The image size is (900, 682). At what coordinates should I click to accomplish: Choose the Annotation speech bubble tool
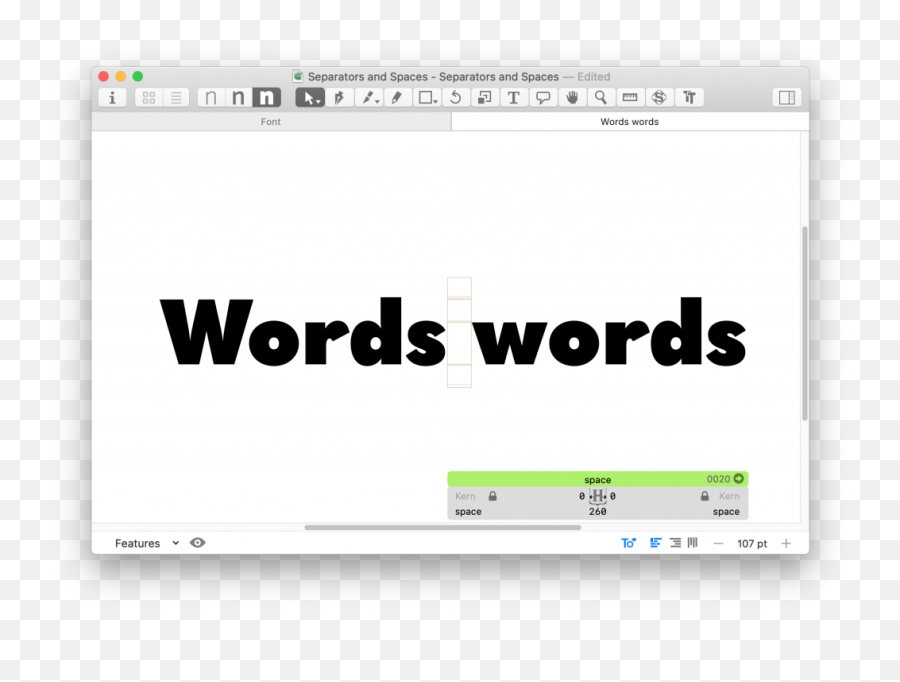tap(543, 98)
